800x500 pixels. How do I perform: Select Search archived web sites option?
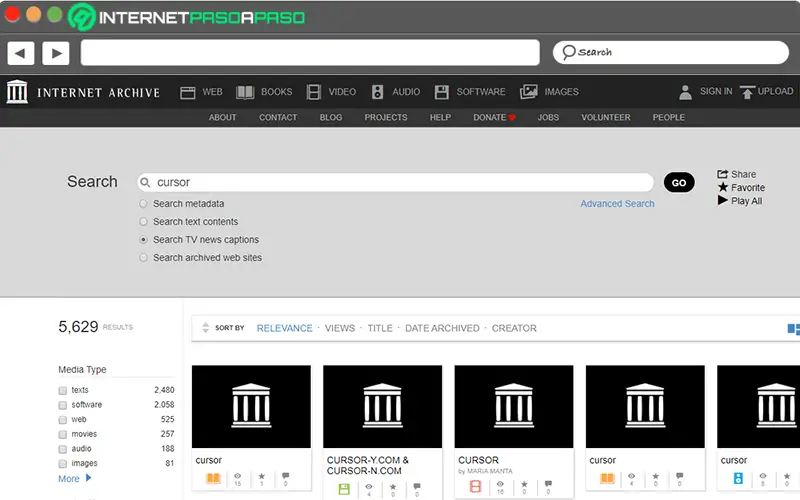(144, 258)
